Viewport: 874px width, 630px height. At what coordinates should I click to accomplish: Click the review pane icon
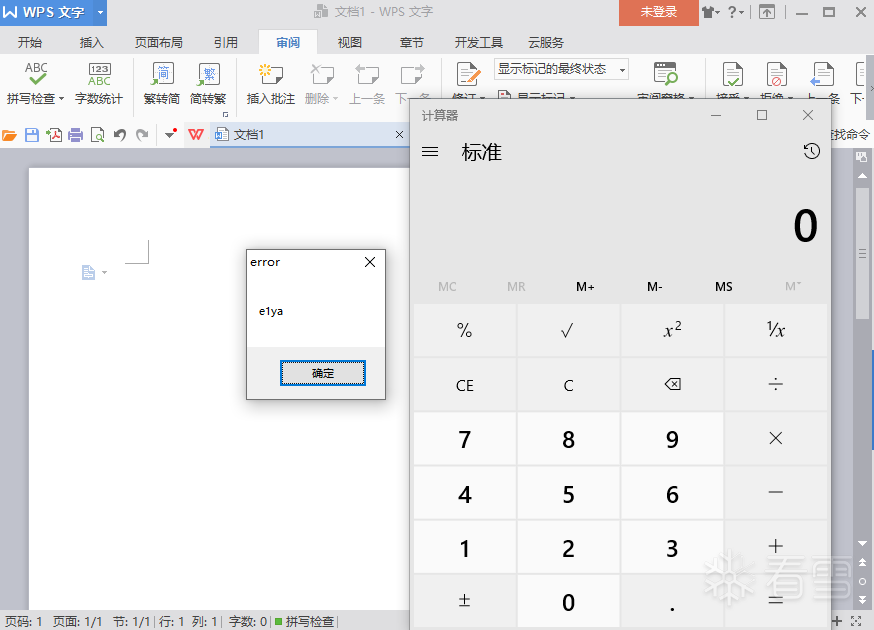click(665, 74)
